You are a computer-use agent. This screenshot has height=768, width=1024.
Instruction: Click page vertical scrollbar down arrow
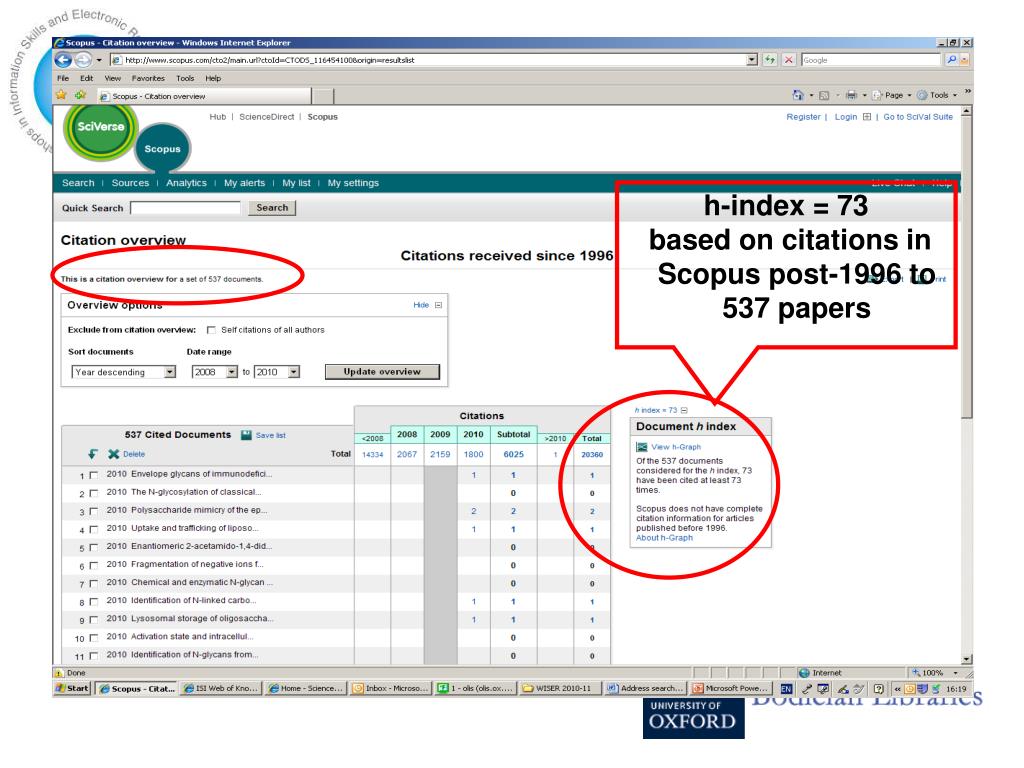click(x=967, y=659)
